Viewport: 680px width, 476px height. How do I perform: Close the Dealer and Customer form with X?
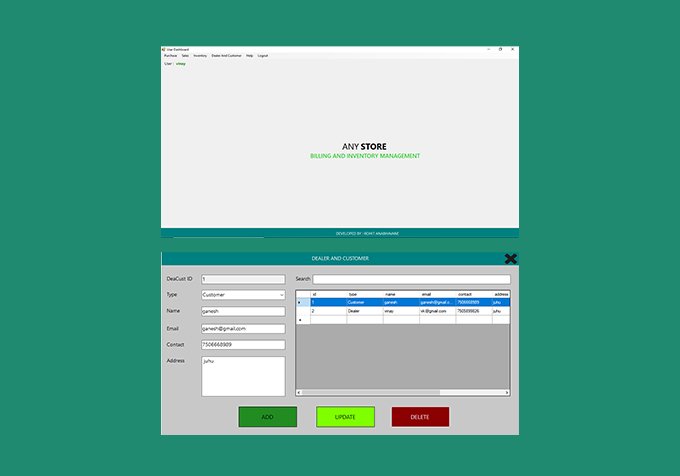[510, 259]
